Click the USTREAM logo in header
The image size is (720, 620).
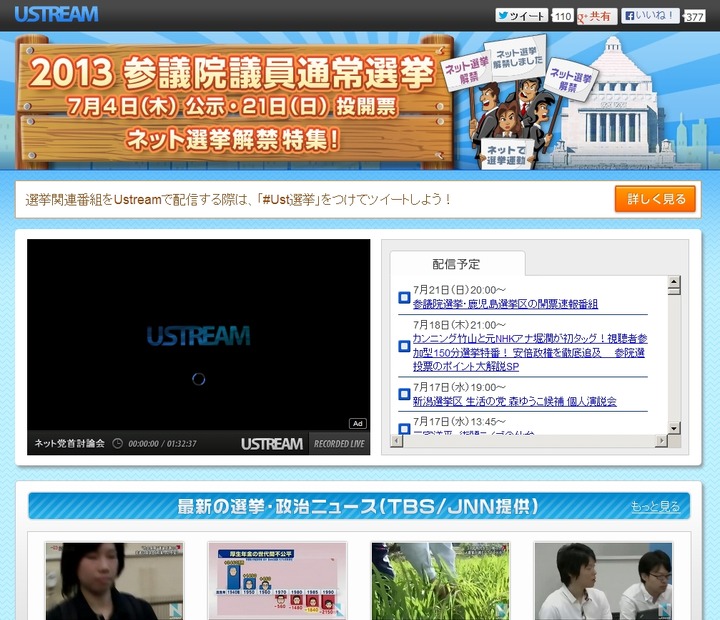[56, 14]
